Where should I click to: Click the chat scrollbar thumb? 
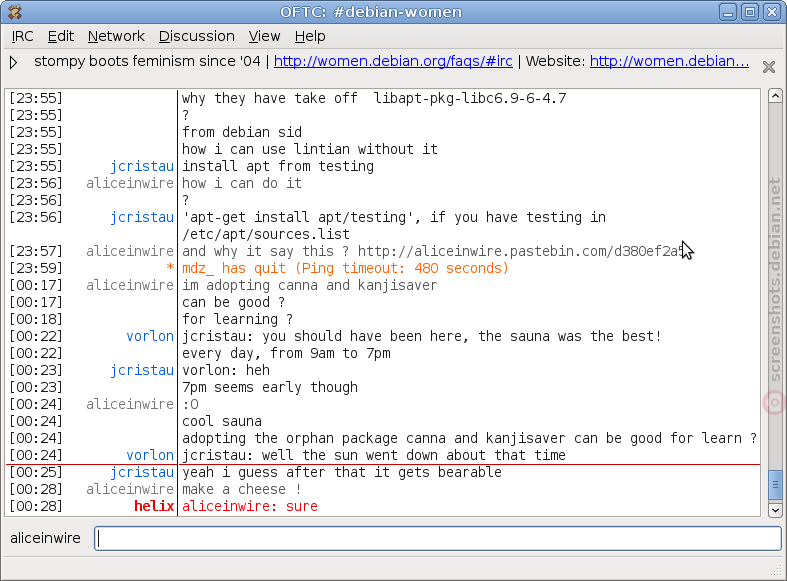coord(775,485)
